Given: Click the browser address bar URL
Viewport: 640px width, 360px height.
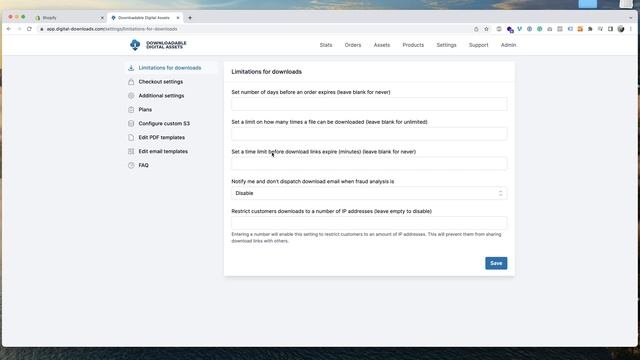Looking at the screenshot, I should pos(112,29).
